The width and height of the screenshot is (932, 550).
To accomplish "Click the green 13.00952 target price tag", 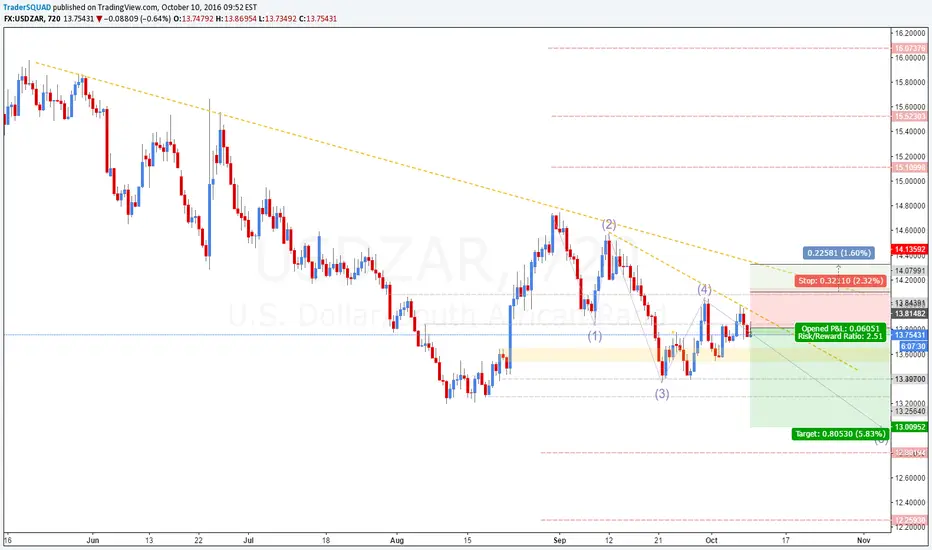I will click(909, 427).
